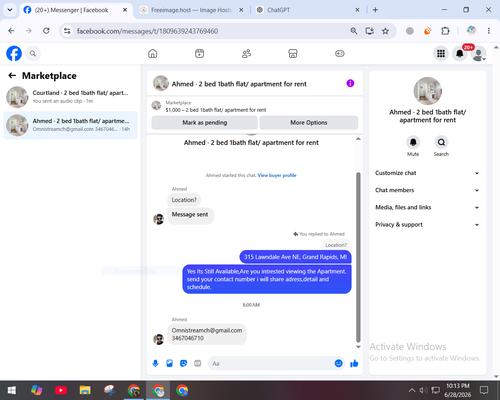Open the Chrome three-dot menu
The image size is (500, 400).
(x=489, y=31)
